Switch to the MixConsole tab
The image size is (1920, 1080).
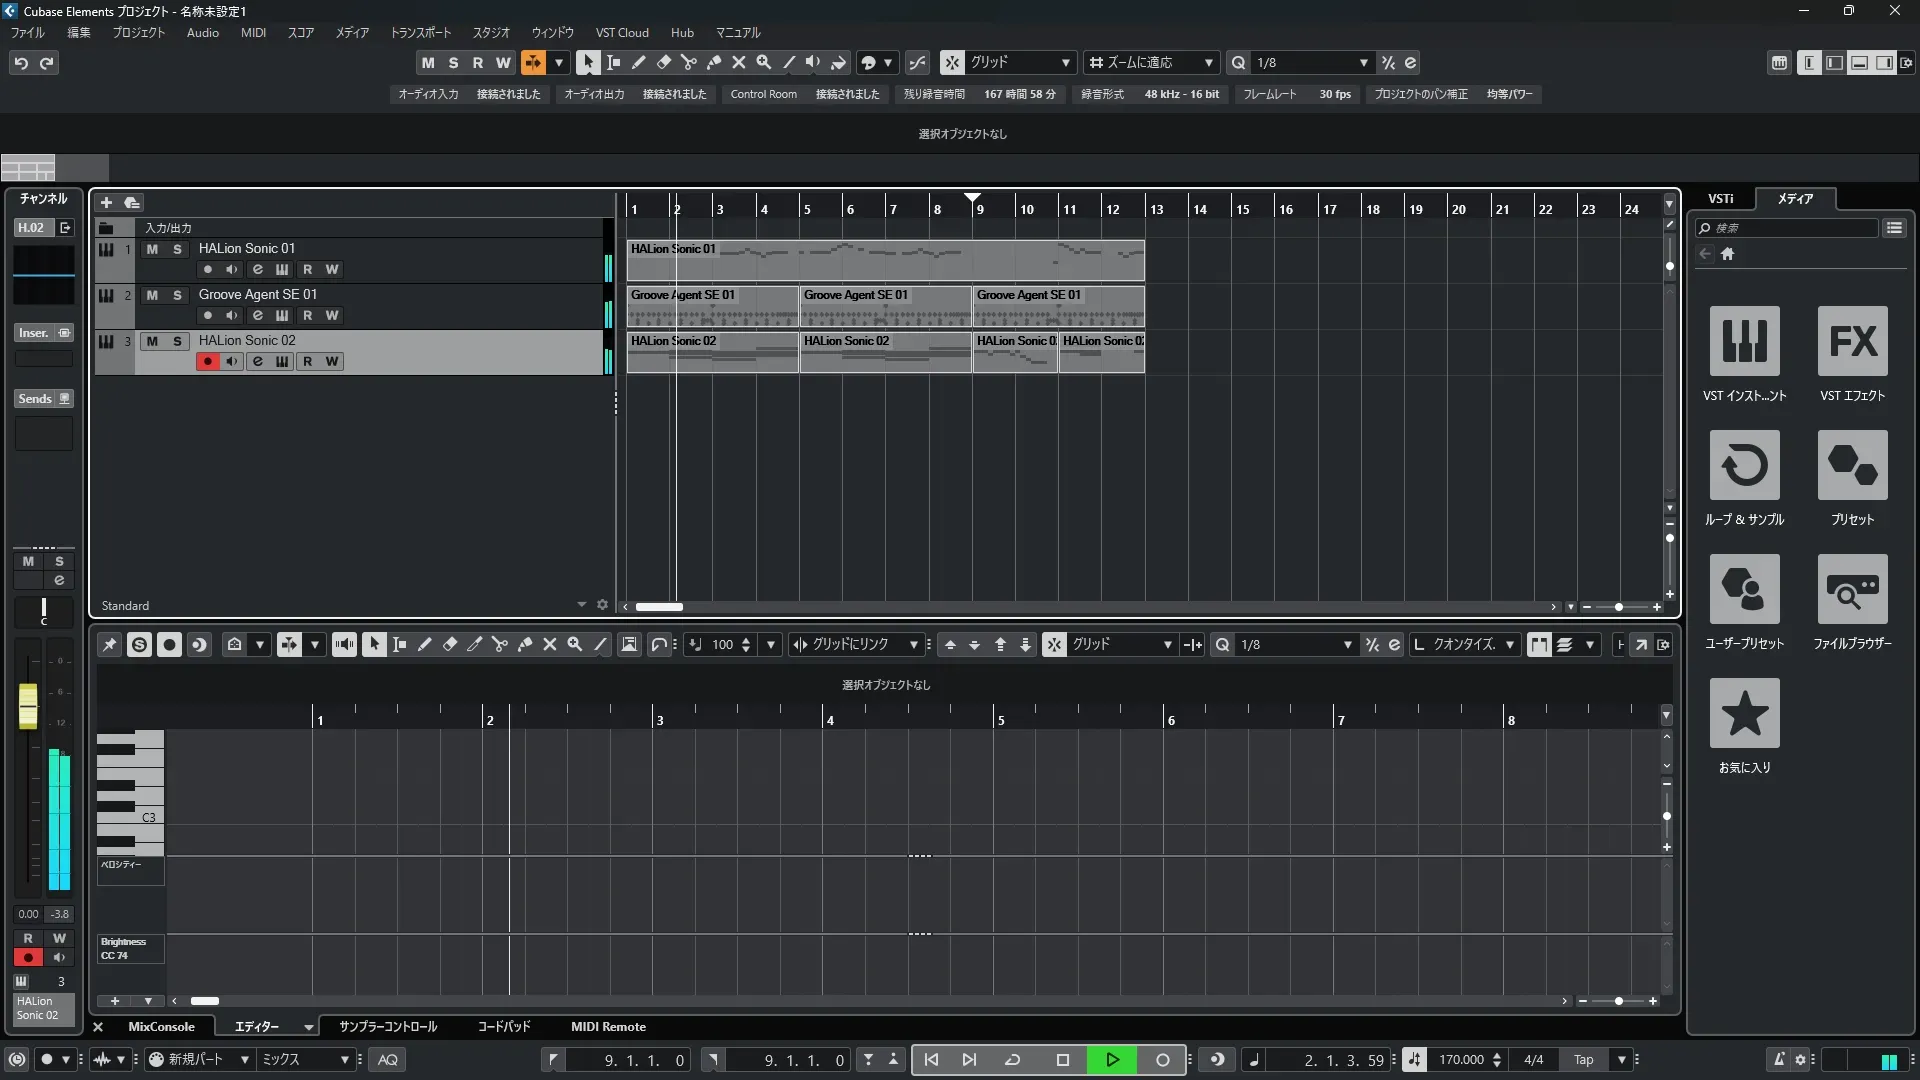point(161,1027)
